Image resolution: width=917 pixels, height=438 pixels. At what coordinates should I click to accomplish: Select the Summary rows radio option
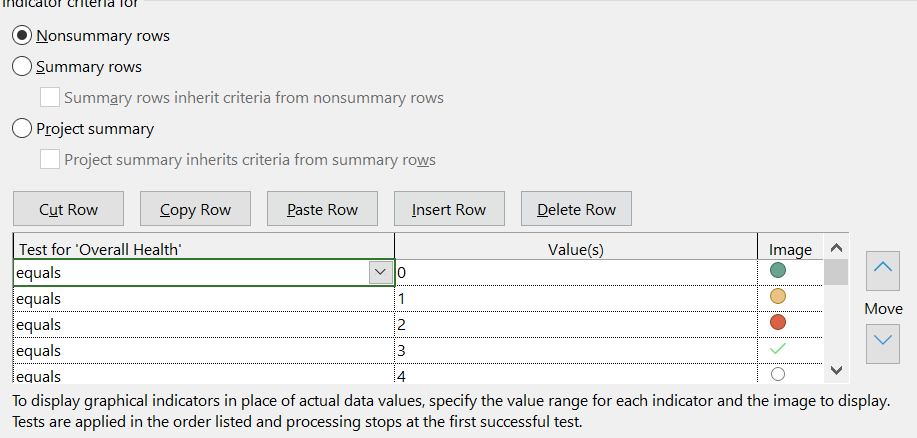coord(22,67)
